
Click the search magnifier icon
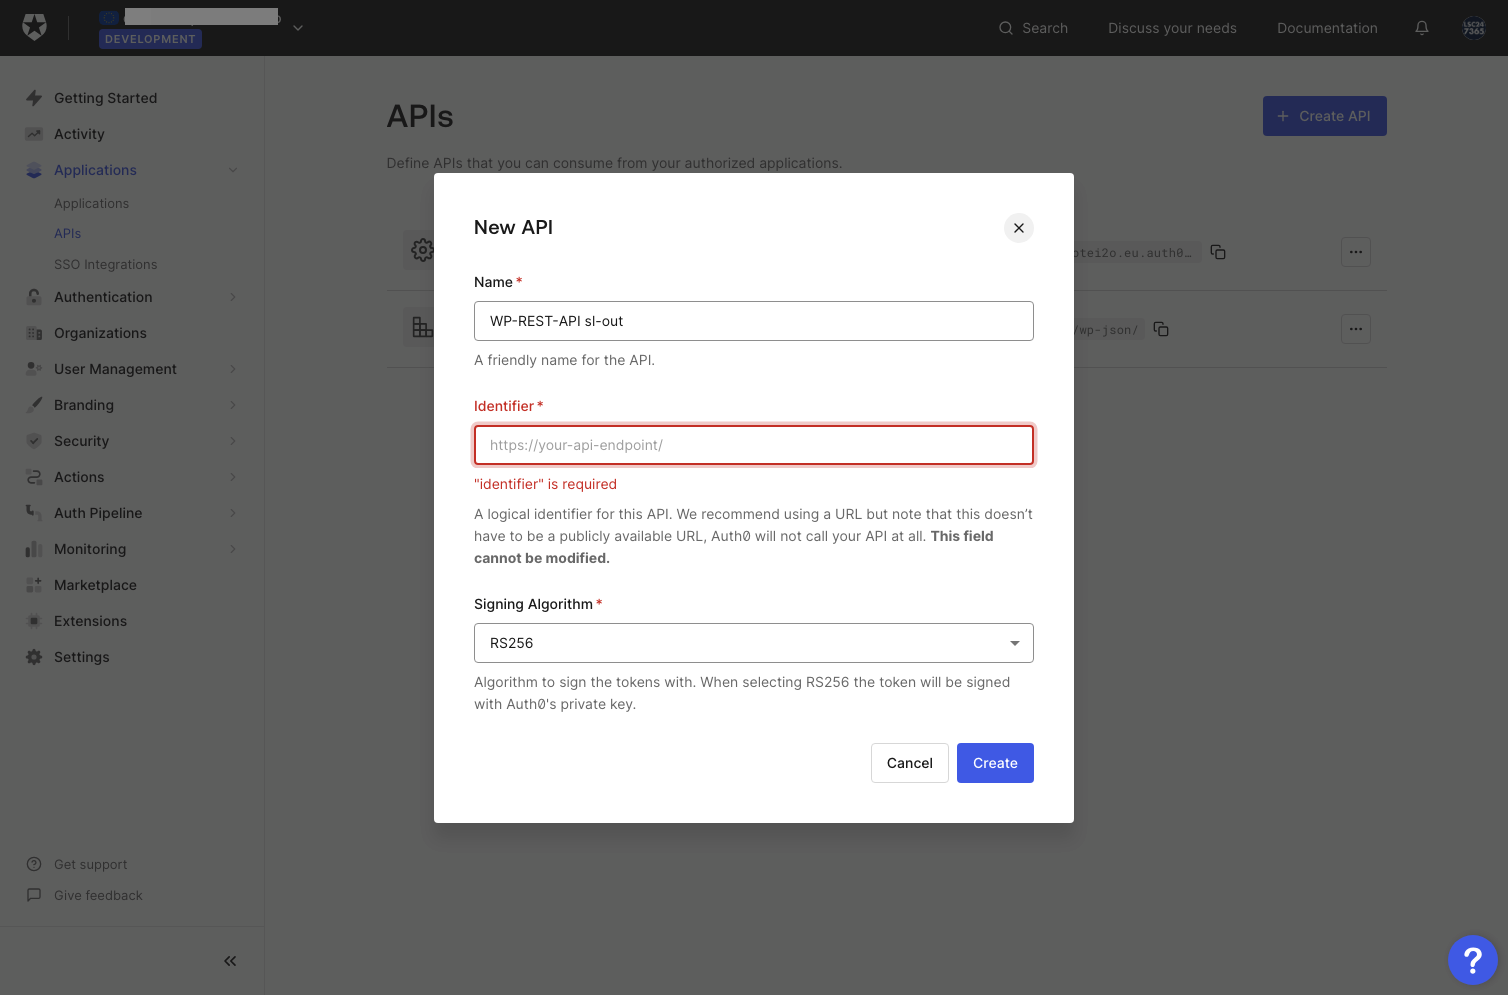coord(1006,28)
